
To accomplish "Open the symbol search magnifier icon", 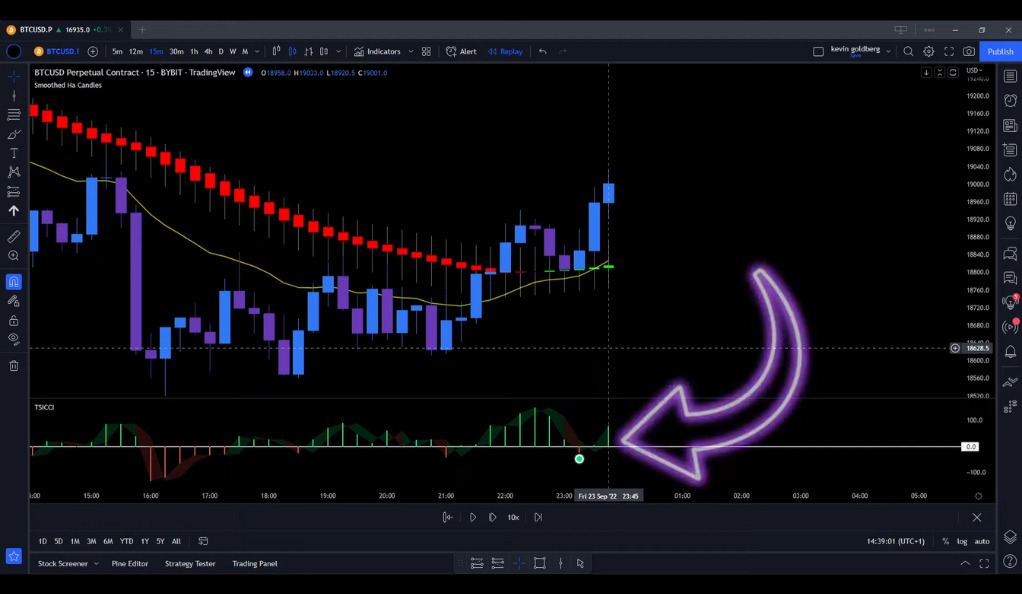I will [x=908, y=52].
